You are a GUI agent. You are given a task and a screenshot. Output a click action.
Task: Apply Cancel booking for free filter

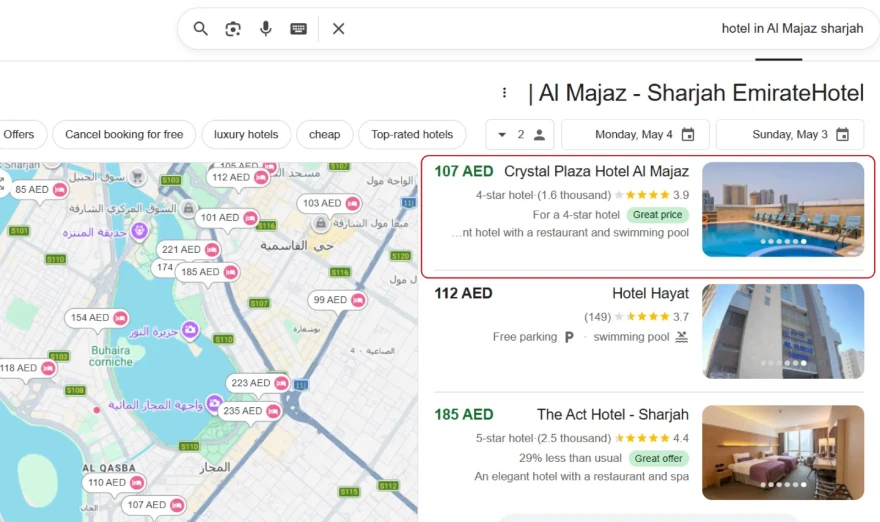pyautogui.click(x=124, y=135)
